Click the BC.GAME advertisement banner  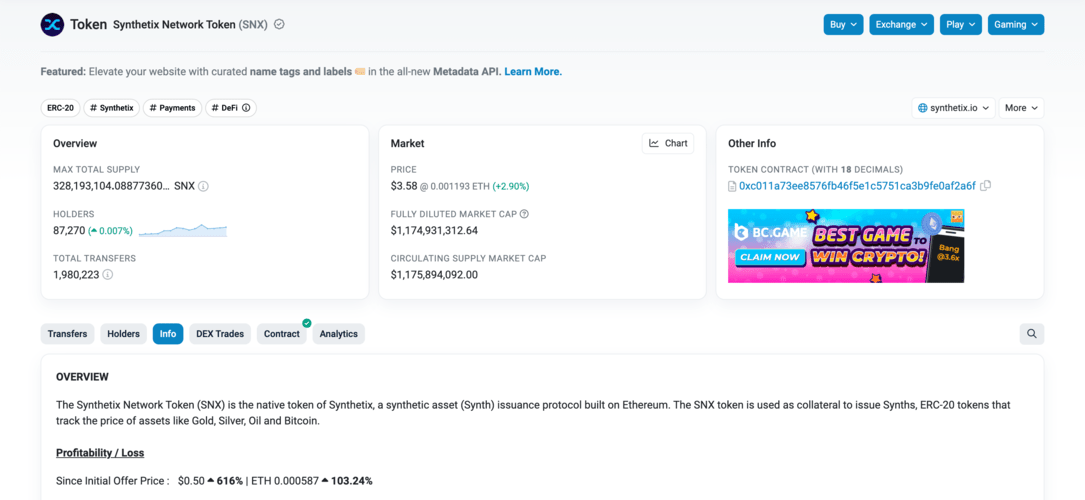[x=845, y=246]
